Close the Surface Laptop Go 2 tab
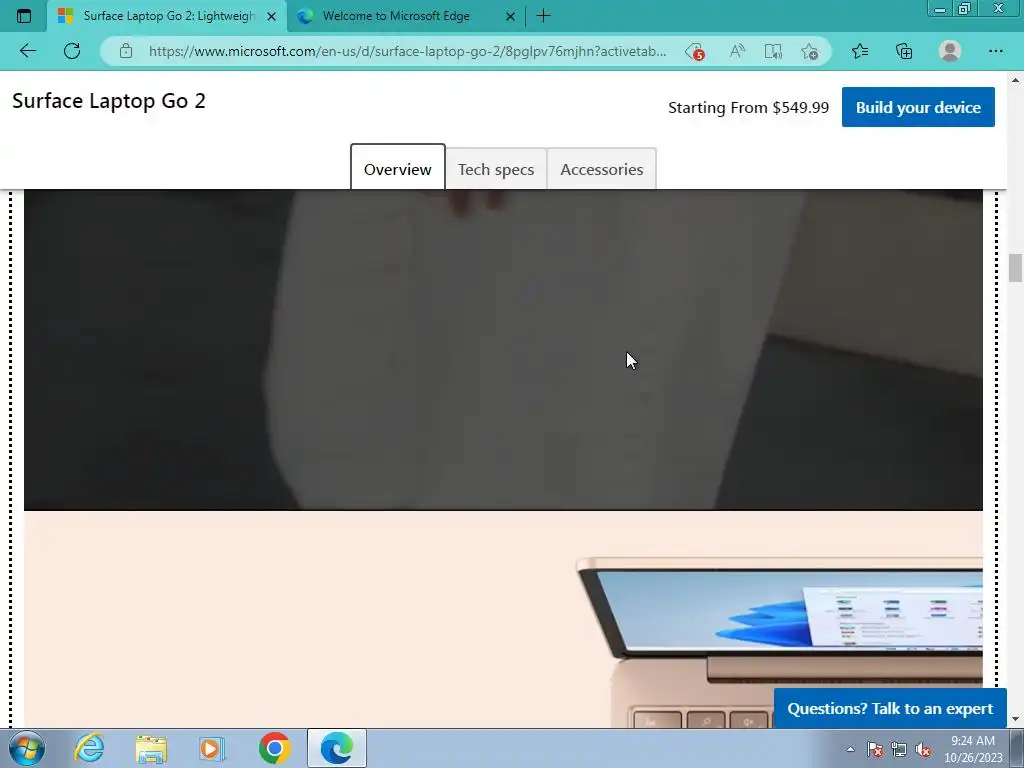This screenshot has width=1024, height=768. point(271,16)
